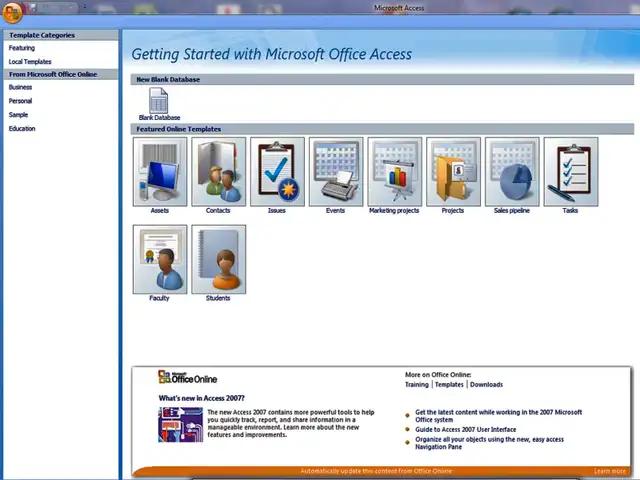
Task: Open the Featuring category
Action: [x=22, y=48]
